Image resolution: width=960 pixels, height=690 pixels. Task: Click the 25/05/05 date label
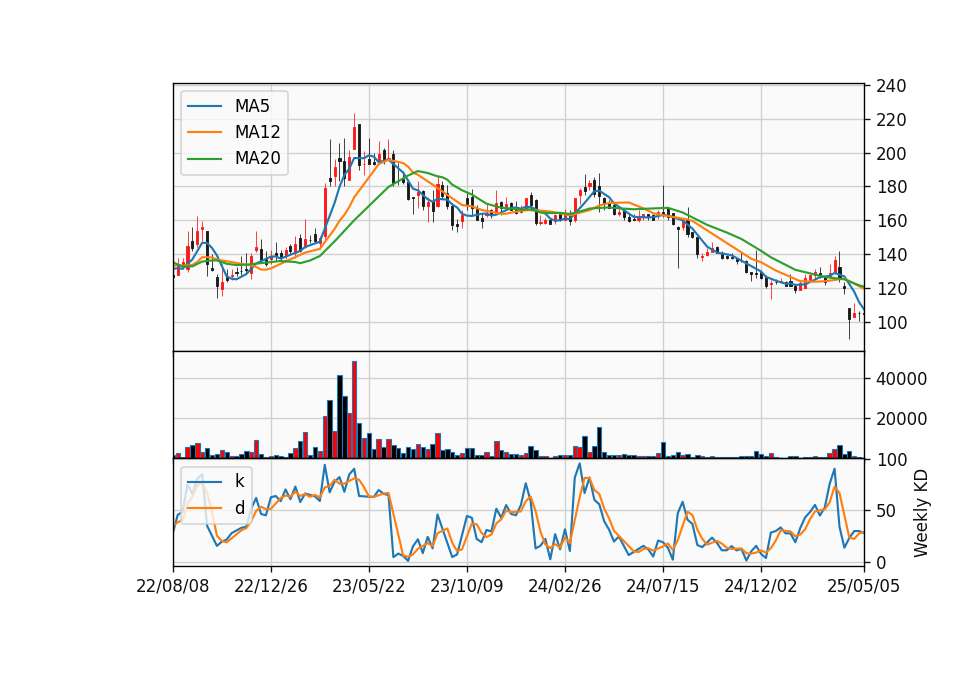(x=863, y=586)
